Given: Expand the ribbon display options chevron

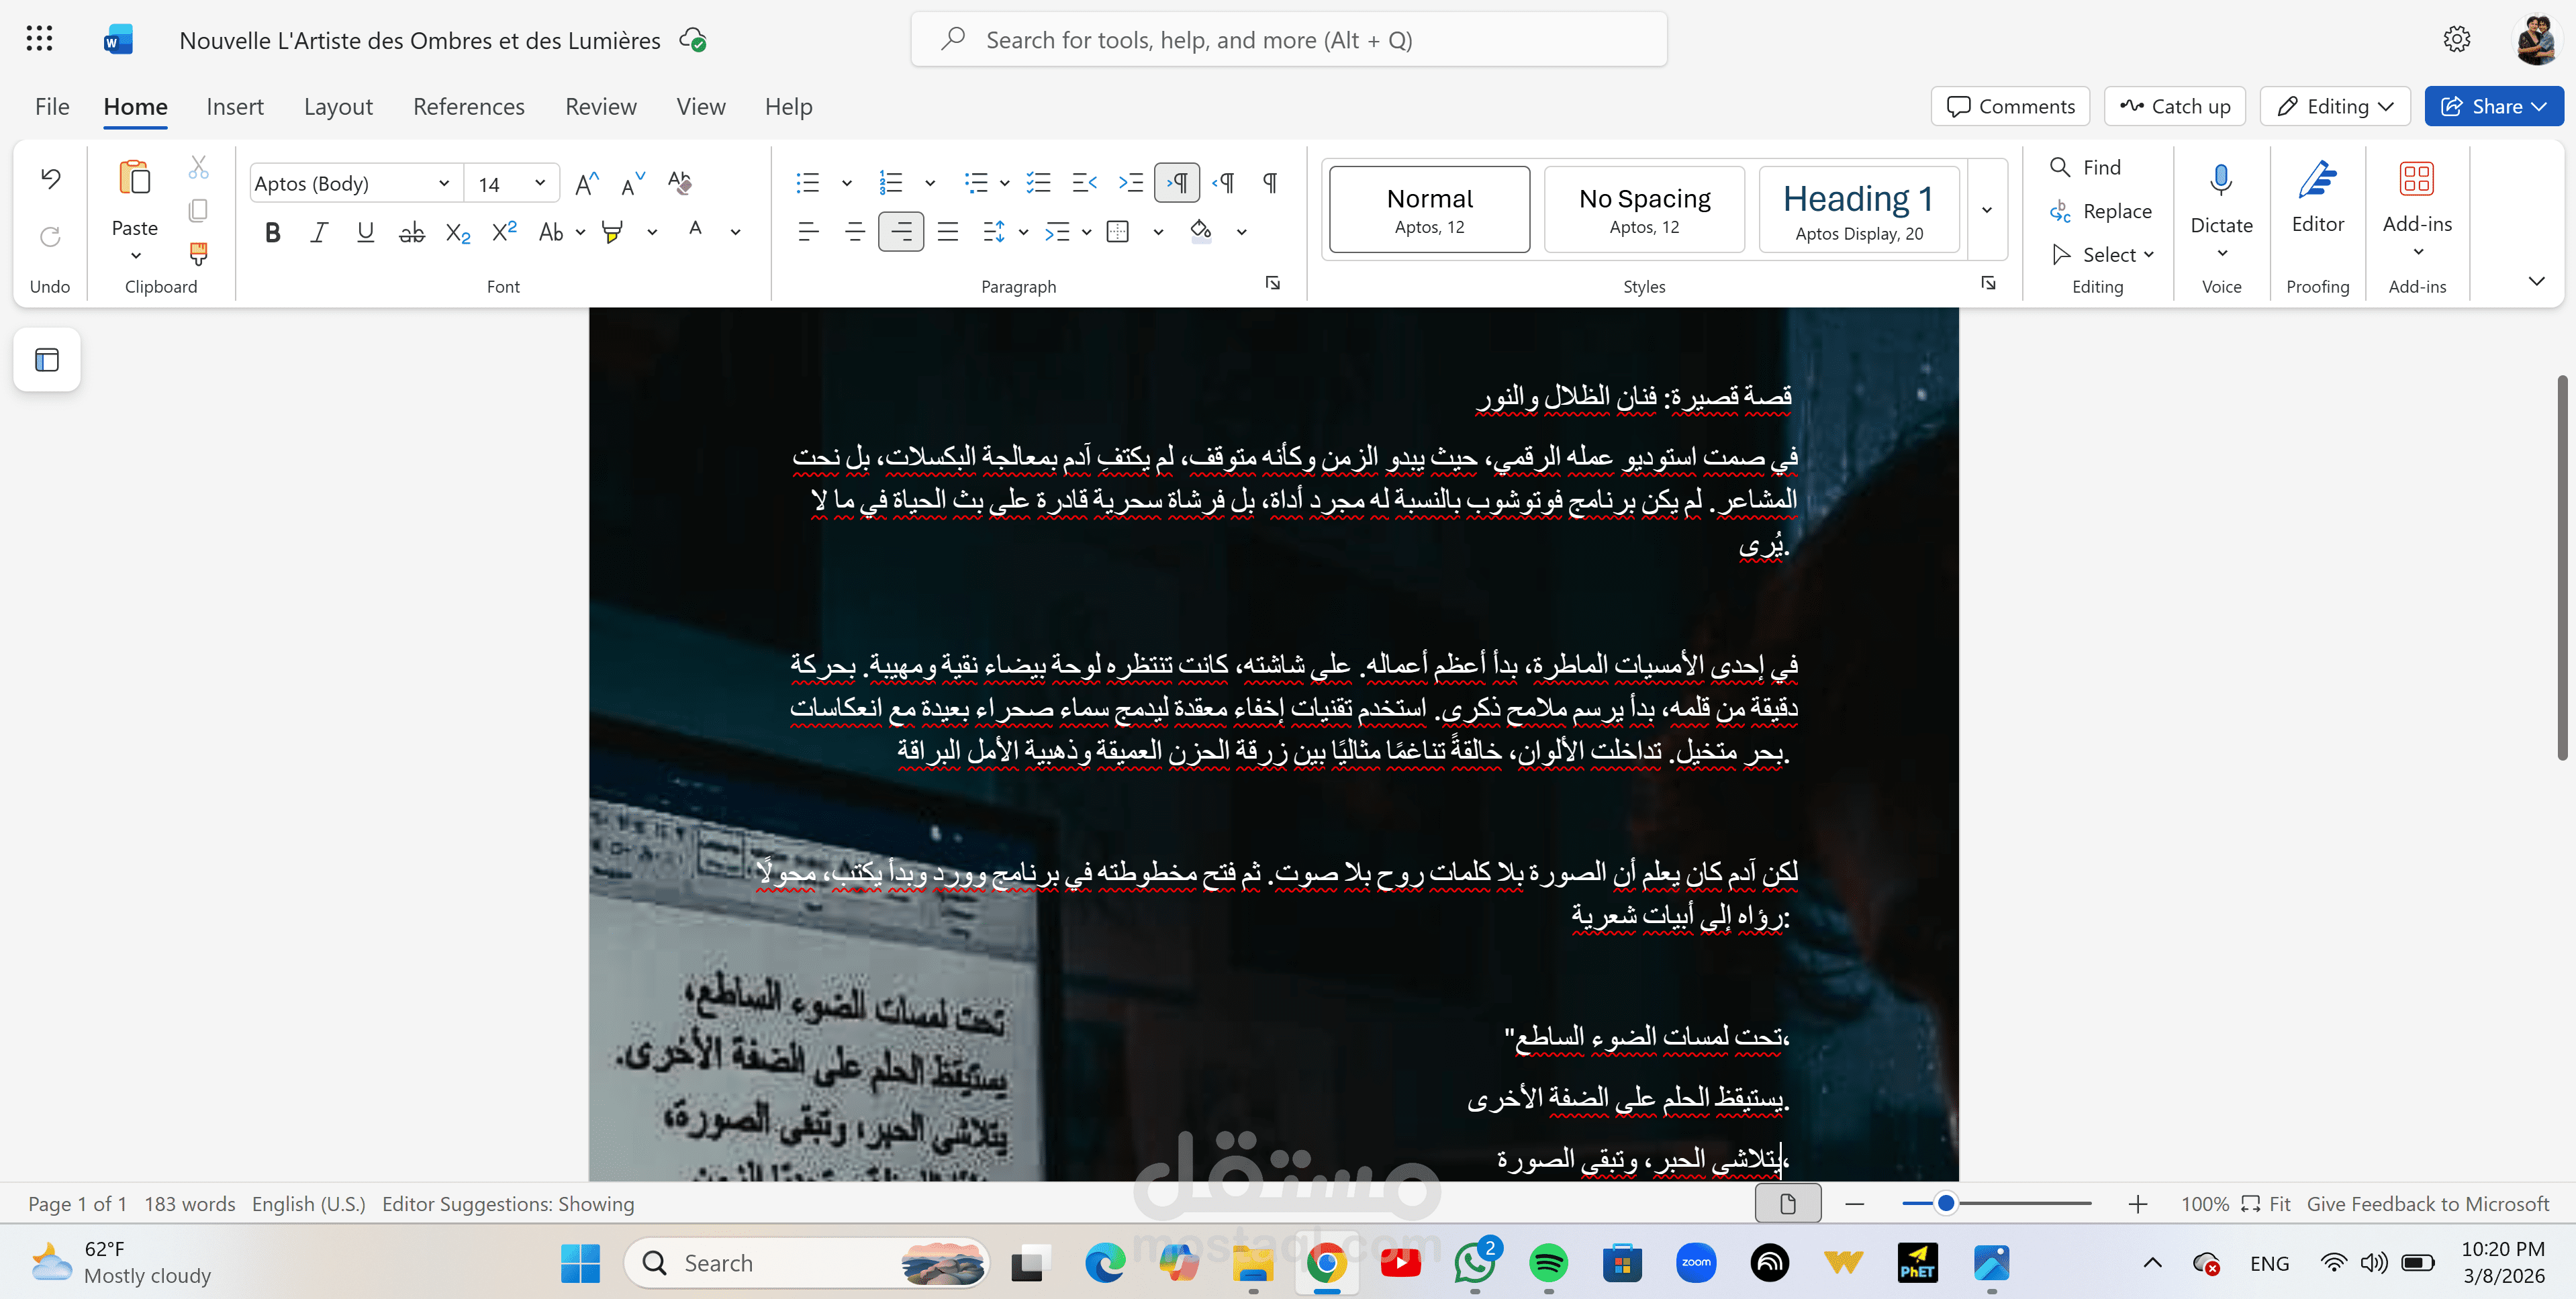Looking at the screenshot, I should (2536, 281).
